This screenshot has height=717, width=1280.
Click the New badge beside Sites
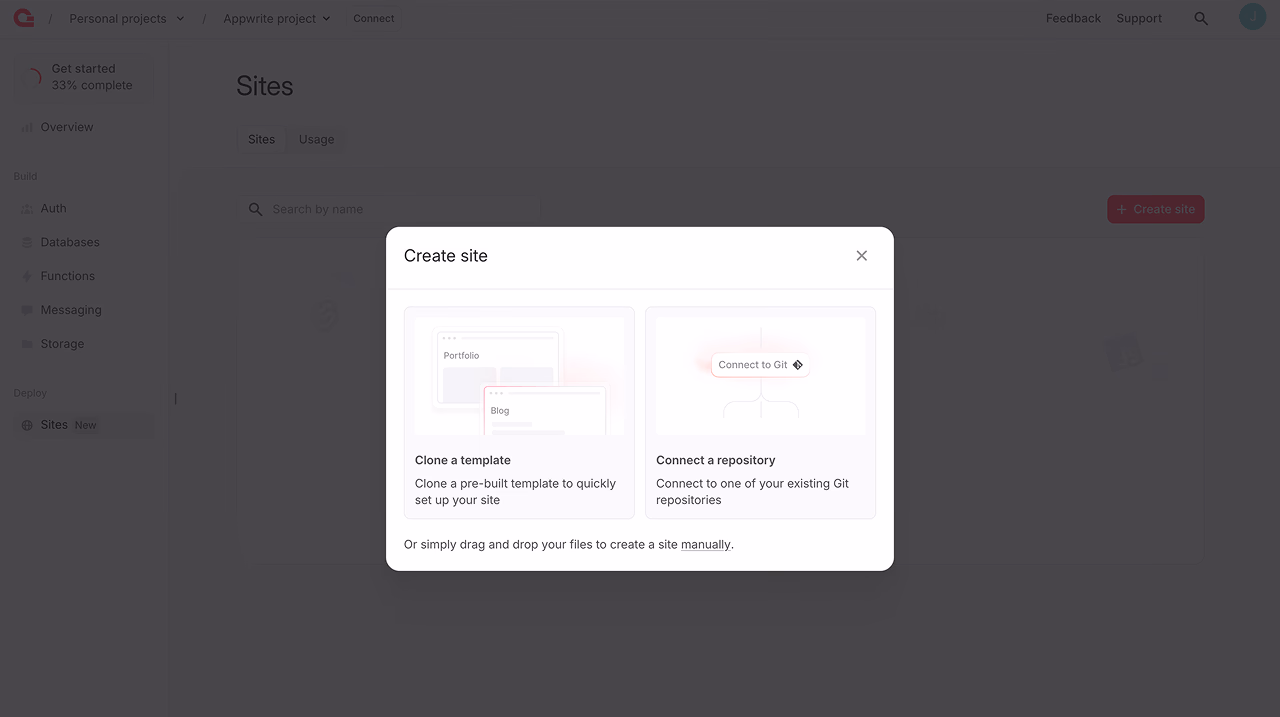tap(86, 425)
